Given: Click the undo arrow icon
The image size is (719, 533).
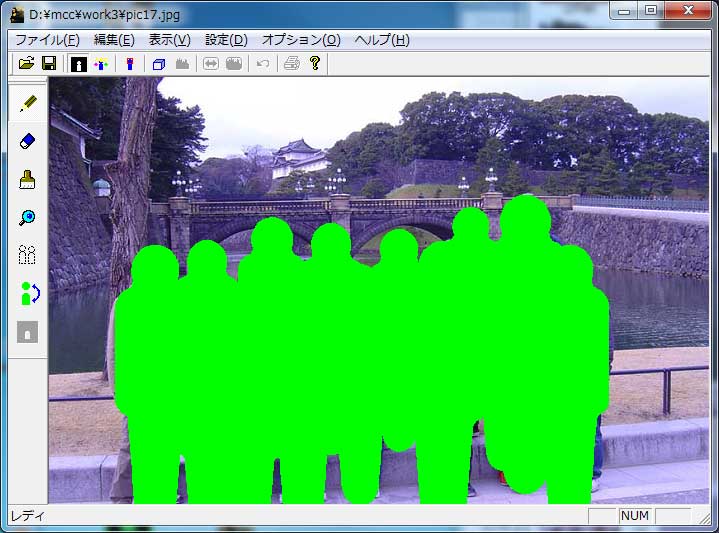Looking at the screenshot, I should click(x=263, y=64).
